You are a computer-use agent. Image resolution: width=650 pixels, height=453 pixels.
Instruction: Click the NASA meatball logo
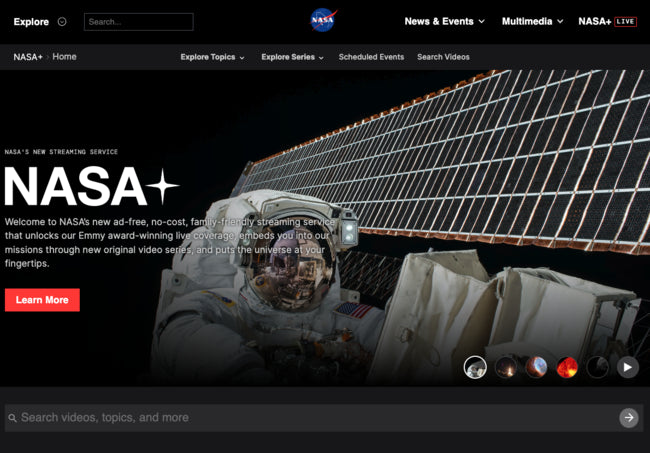pos(323,20)
